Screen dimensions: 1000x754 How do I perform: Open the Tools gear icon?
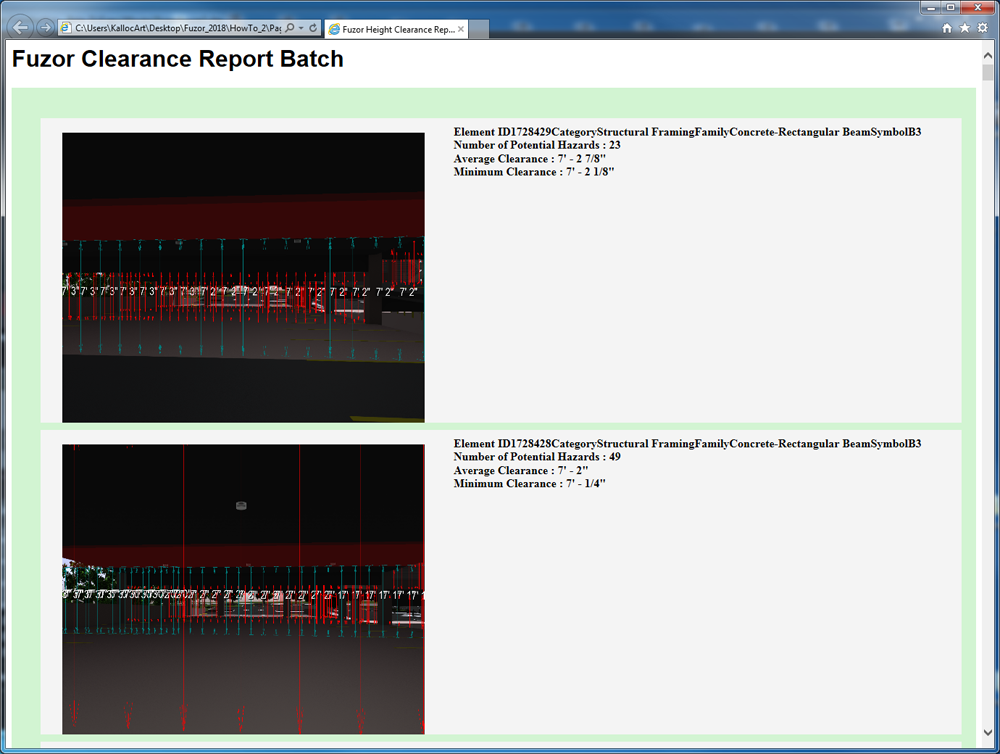983,28
